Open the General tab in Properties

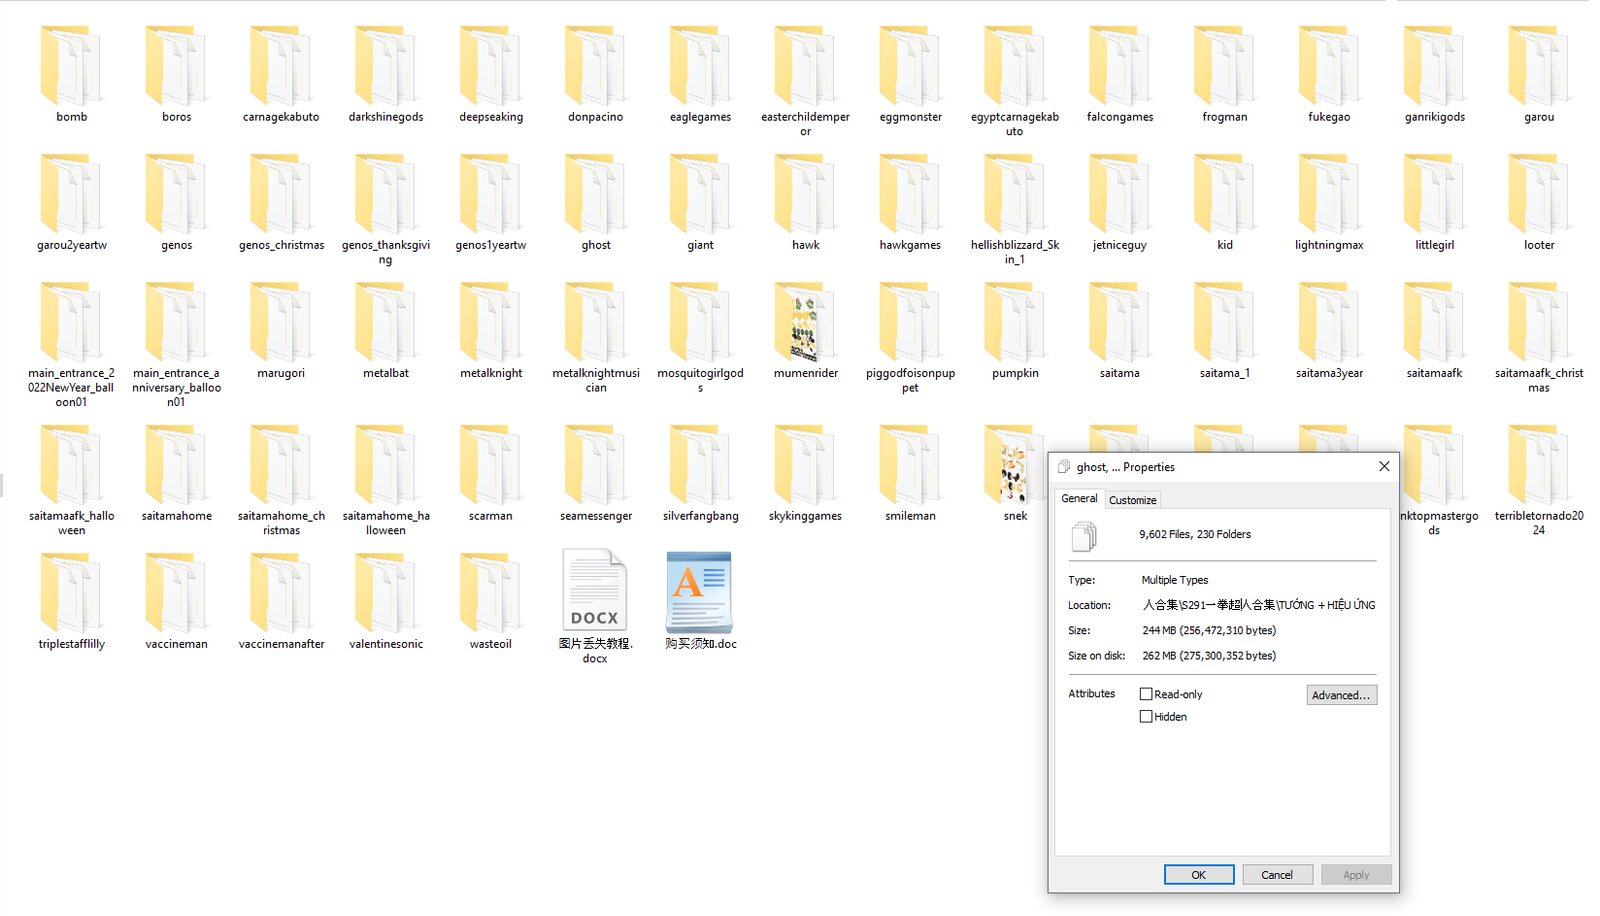tap(1079, 498)
